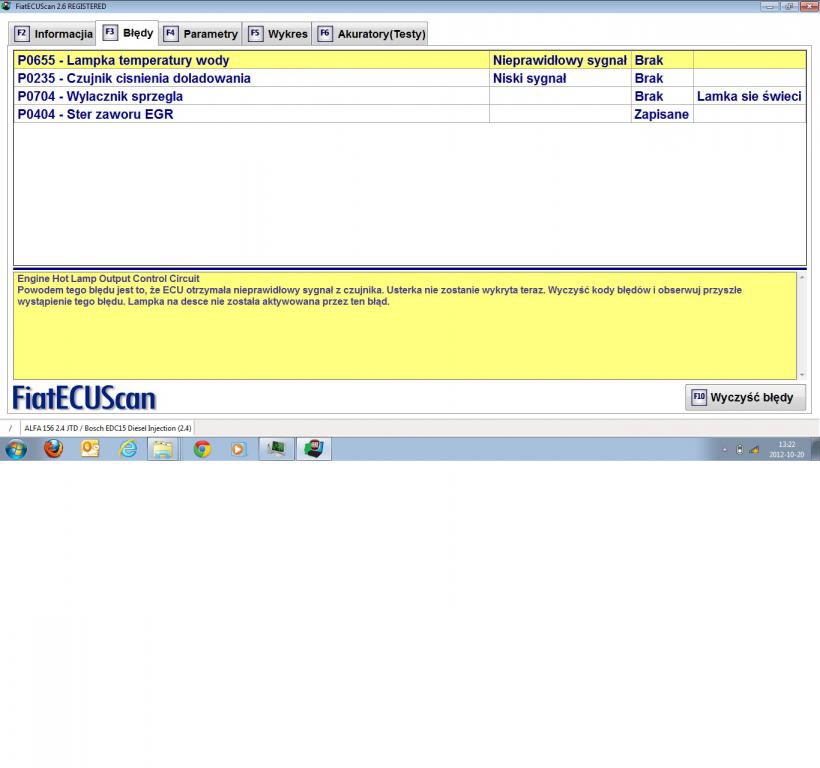Click the 'Zapisane' status cell

point(662,114)
